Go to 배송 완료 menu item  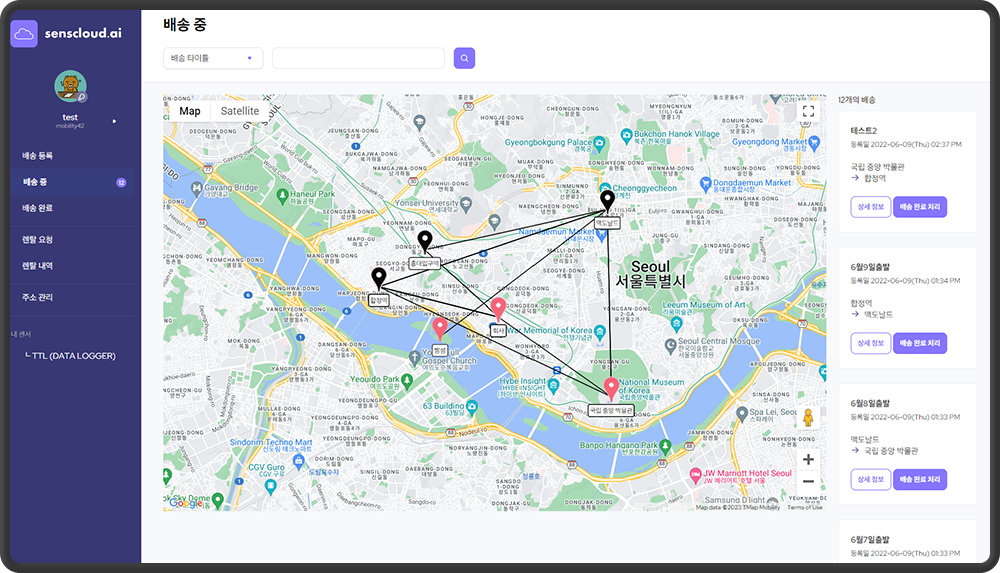tap(38, 208)
